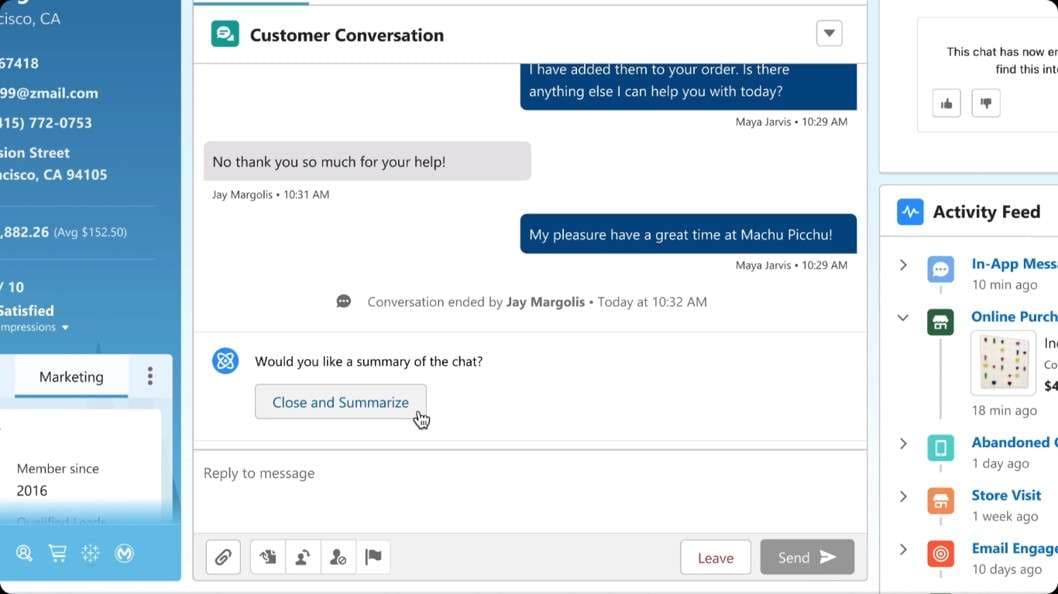Open the Customer Conversation dropdown arrow
This screenshot has width=1058, height=594.
pyautogui.click(x=829, y=33)
